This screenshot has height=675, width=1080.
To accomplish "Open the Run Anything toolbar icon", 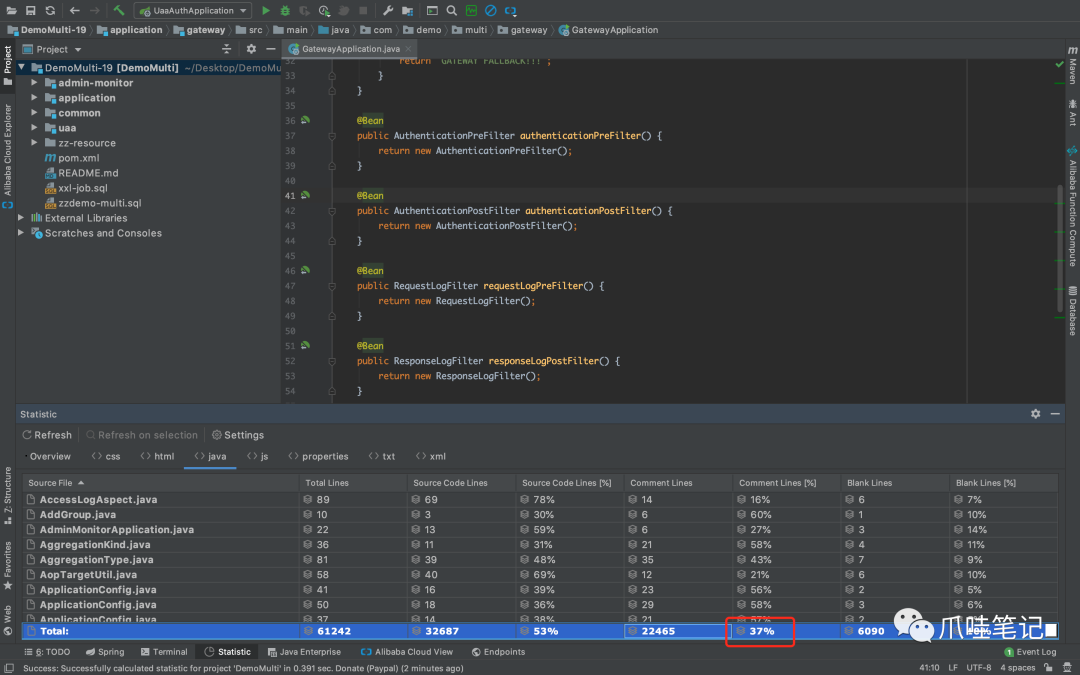I will [432, 10].
